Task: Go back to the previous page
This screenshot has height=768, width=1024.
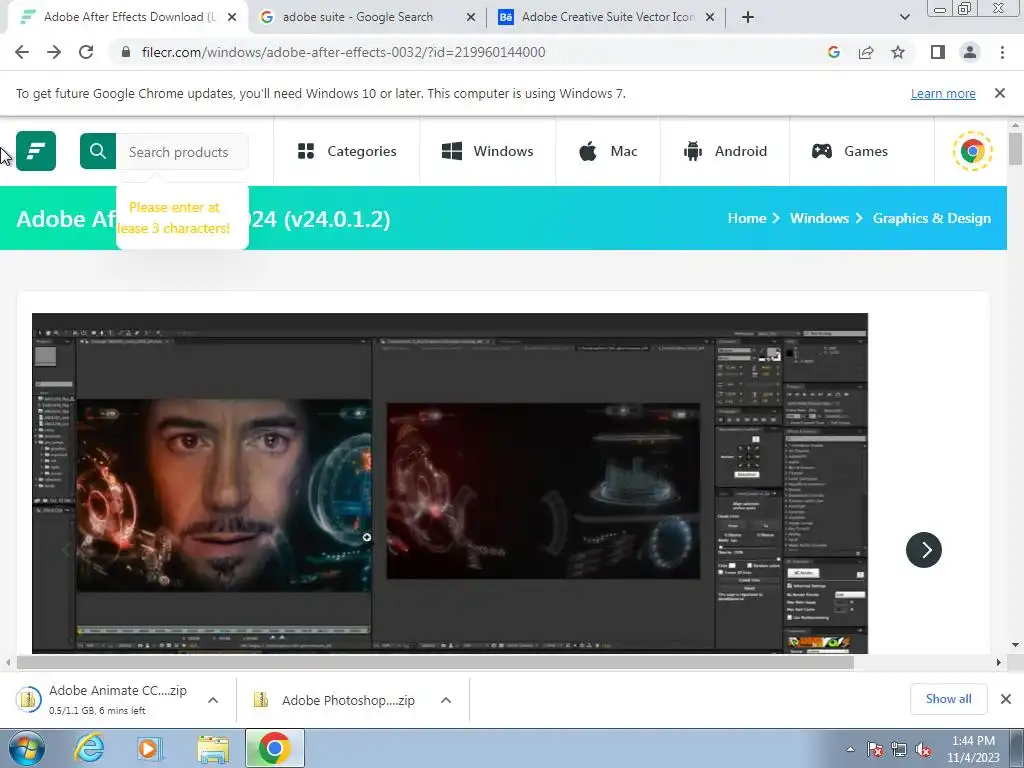Action: click(x=22, y=52)
